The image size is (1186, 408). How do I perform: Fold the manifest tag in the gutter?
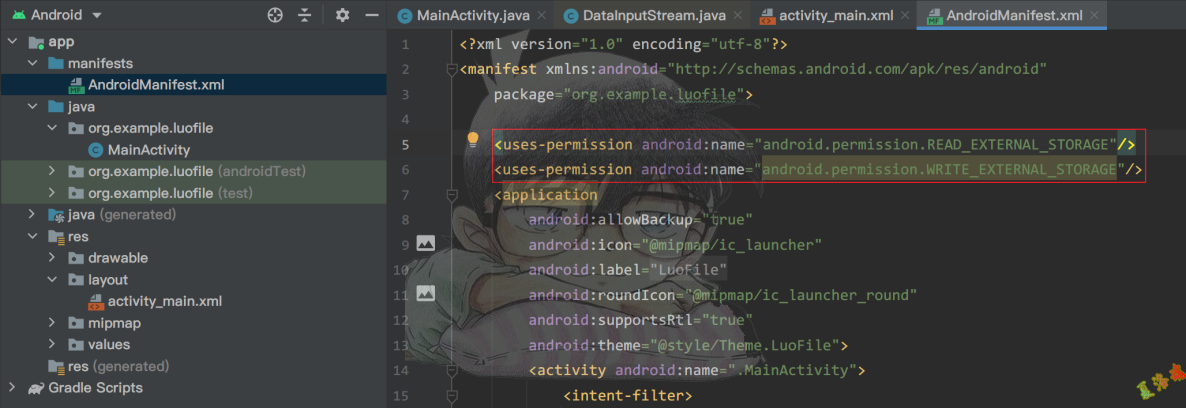451,69
